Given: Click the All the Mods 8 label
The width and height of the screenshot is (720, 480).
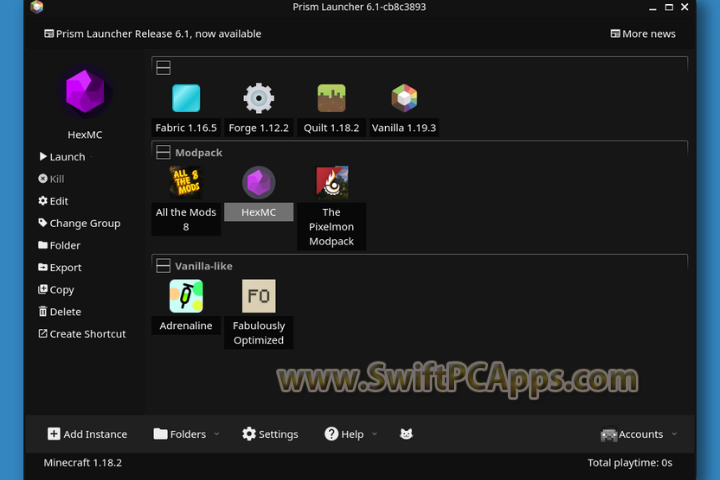Looking at the screenshot, I should [x=186, y=219].
